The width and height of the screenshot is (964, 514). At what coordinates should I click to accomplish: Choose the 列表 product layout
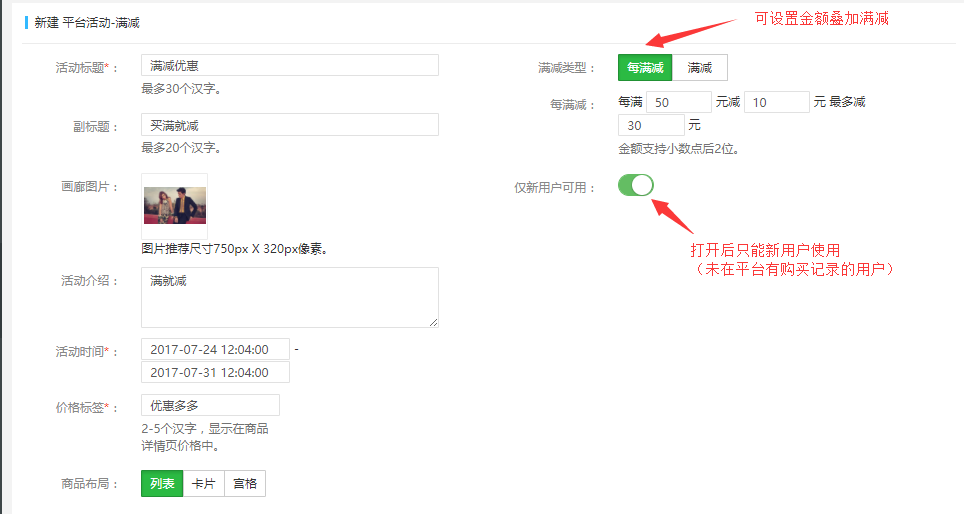[162, 484]
